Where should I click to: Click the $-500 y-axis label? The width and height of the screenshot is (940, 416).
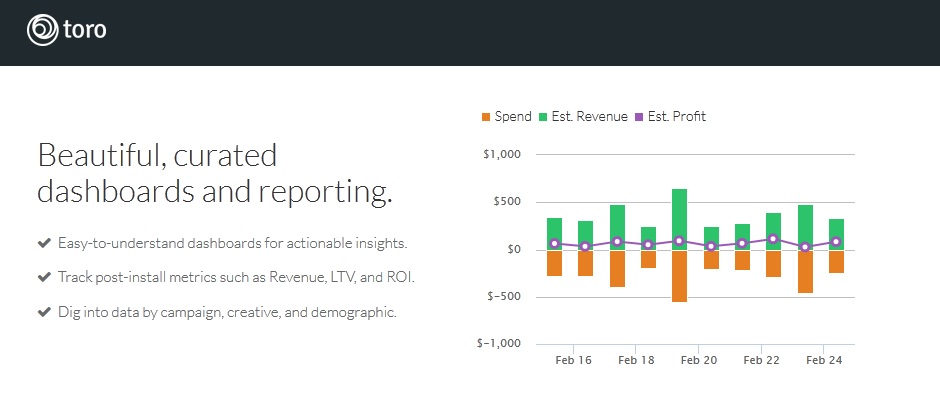pos(503,297)
